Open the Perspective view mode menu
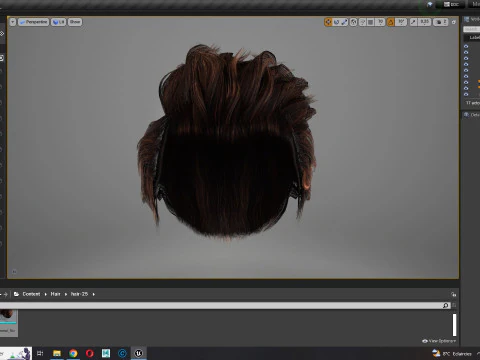The height and width of the screenshot is (360, 480). 33,22
